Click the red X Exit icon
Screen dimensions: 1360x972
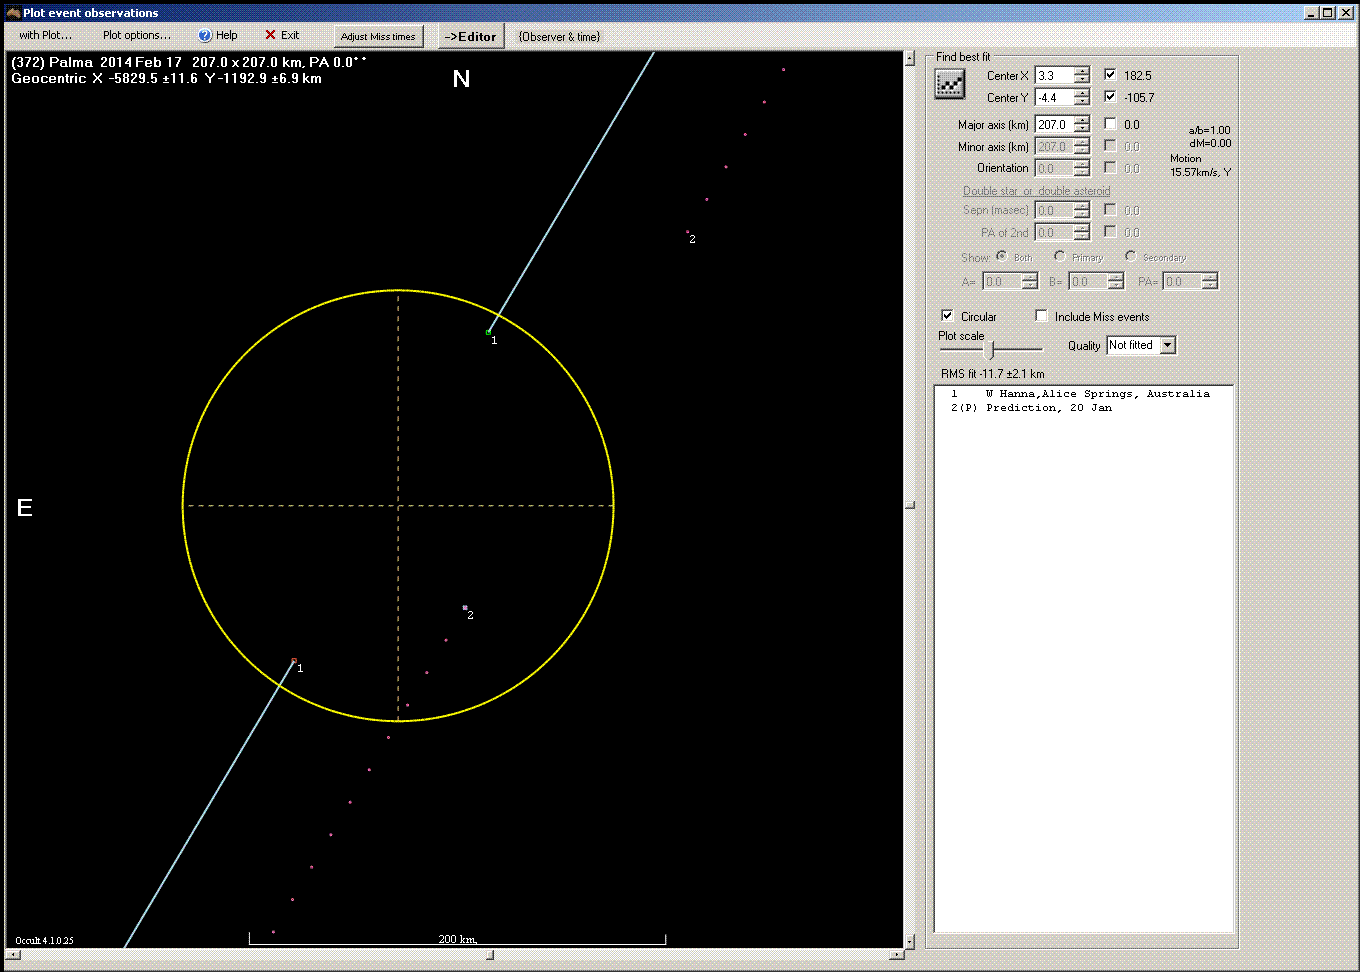click(x=270, y=35)
